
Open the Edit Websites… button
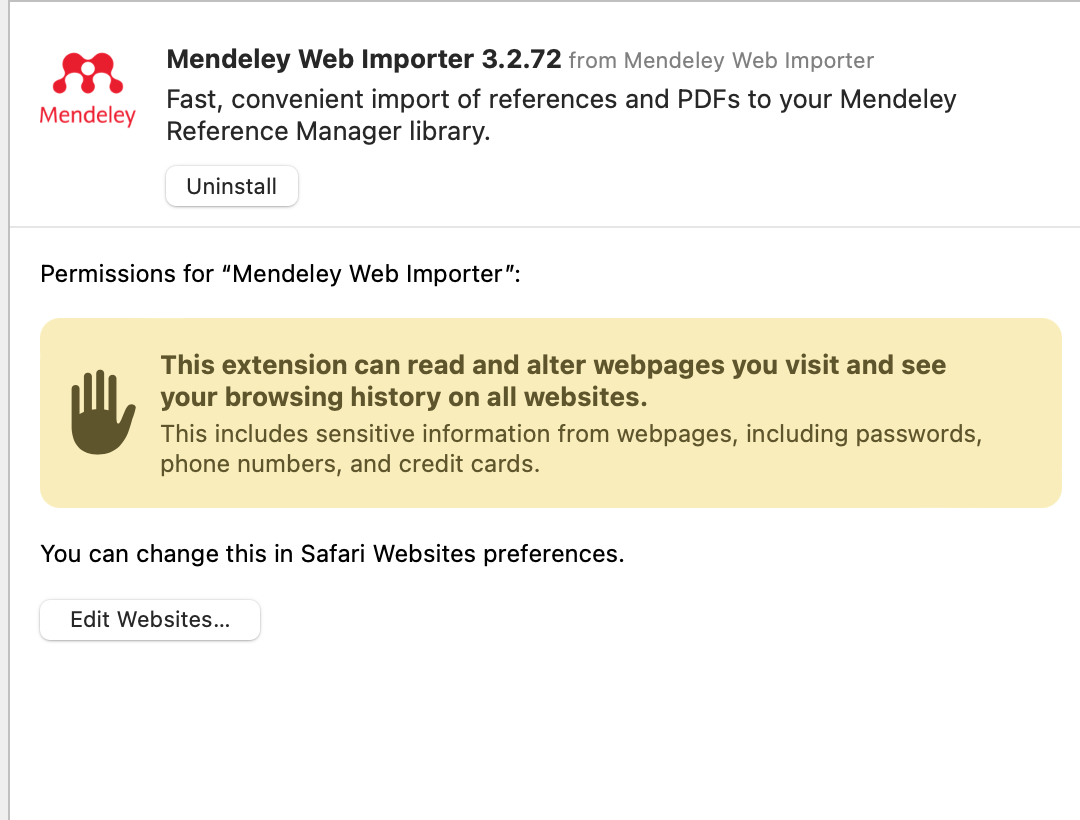[x=150, y=620]
